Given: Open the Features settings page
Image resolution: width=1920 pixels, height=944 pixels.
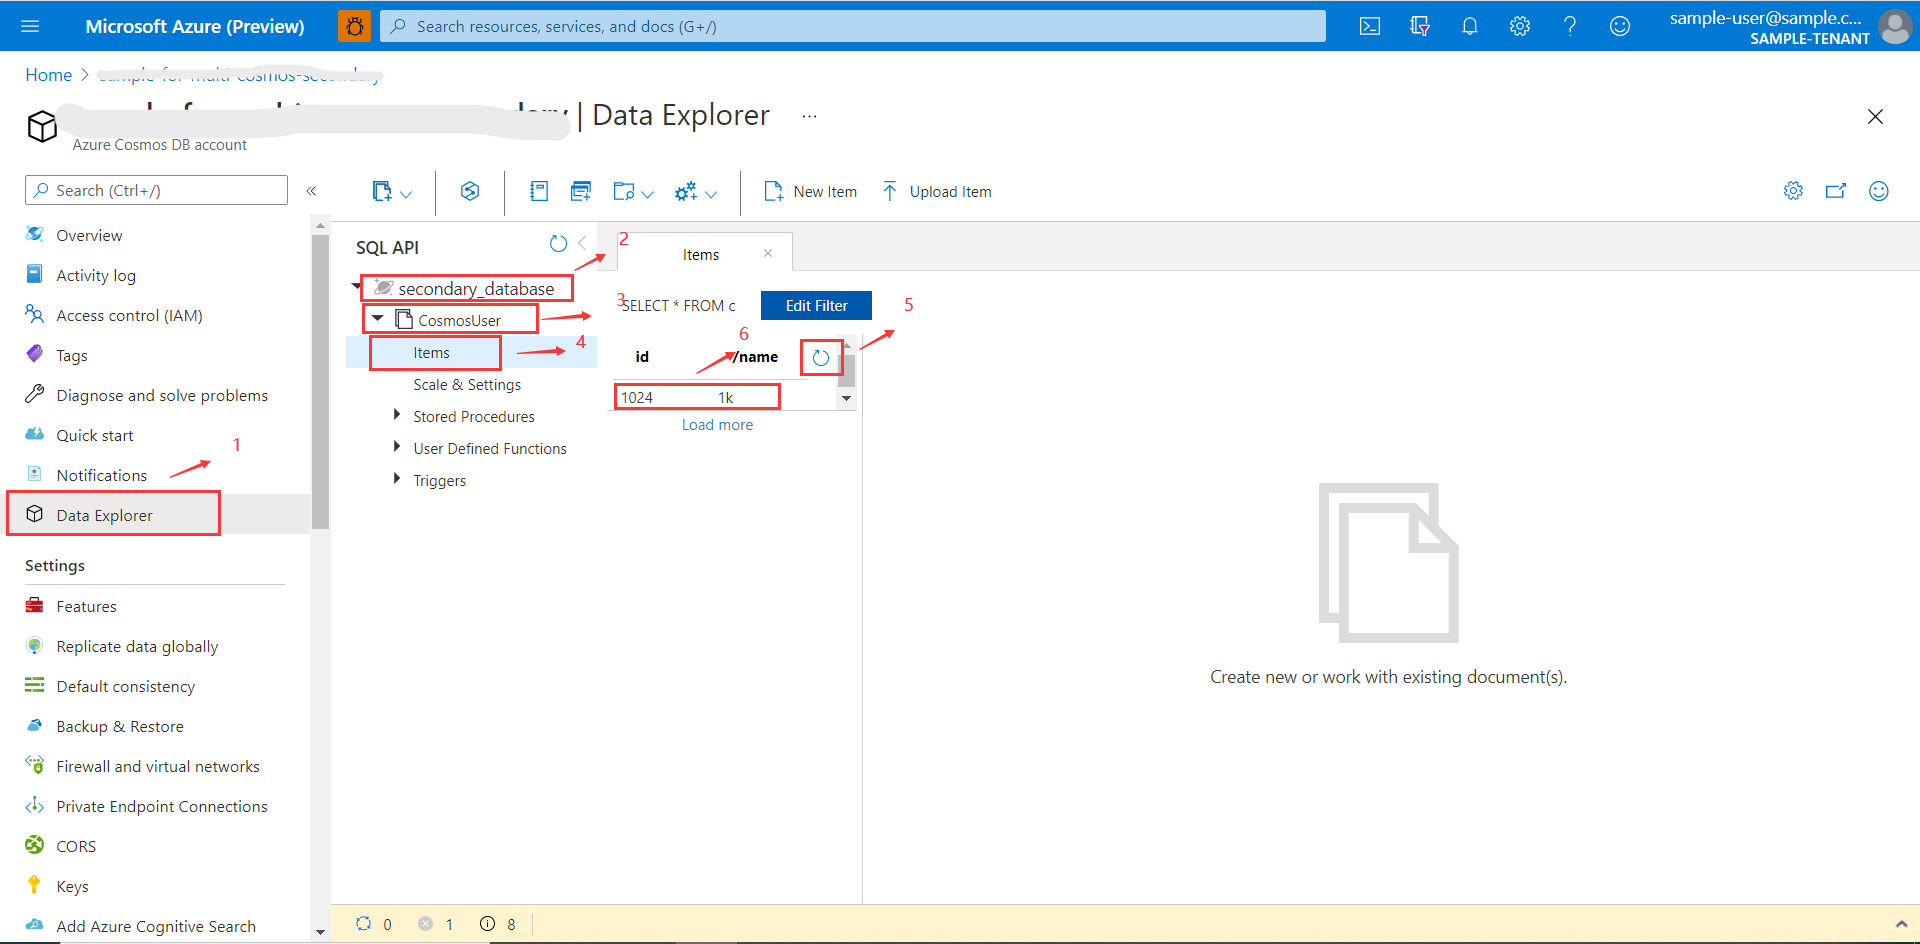Looking at the screenshot, I should 86,606.
